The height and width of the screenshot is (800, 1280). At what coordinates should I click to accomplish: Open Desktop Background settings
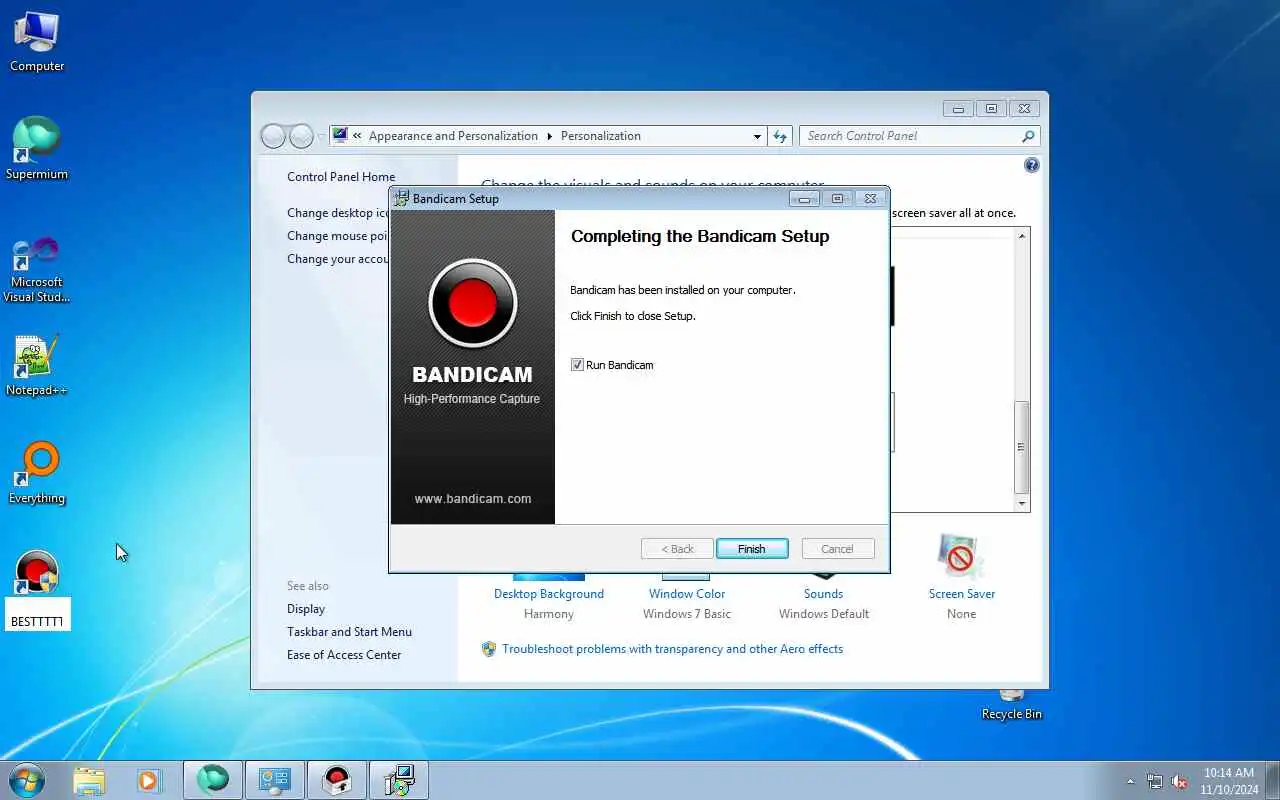tap(549, 594)
